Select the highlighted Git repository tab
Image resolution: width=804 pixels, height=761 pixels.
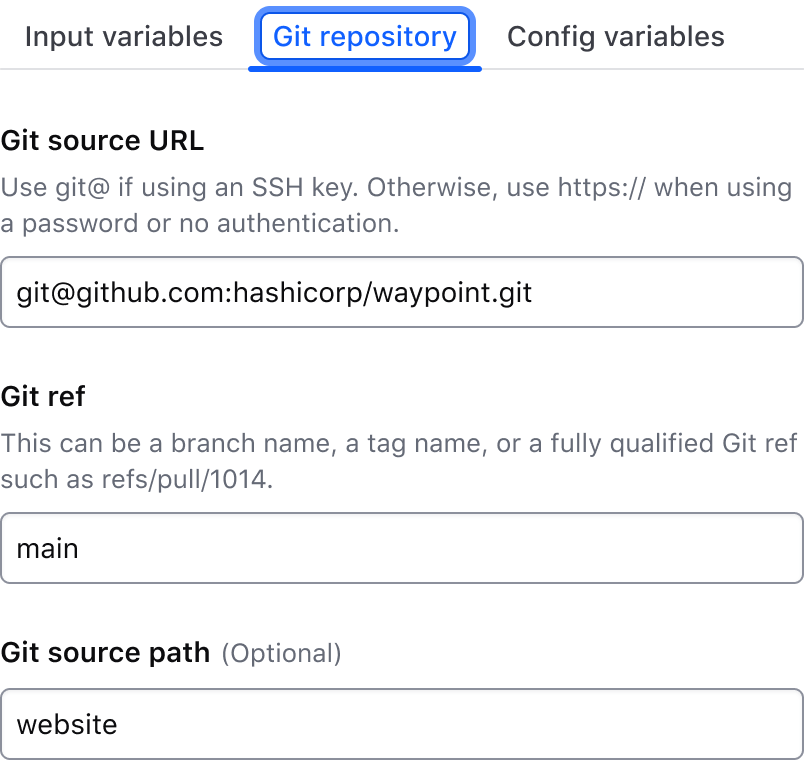tap(364, 36)
